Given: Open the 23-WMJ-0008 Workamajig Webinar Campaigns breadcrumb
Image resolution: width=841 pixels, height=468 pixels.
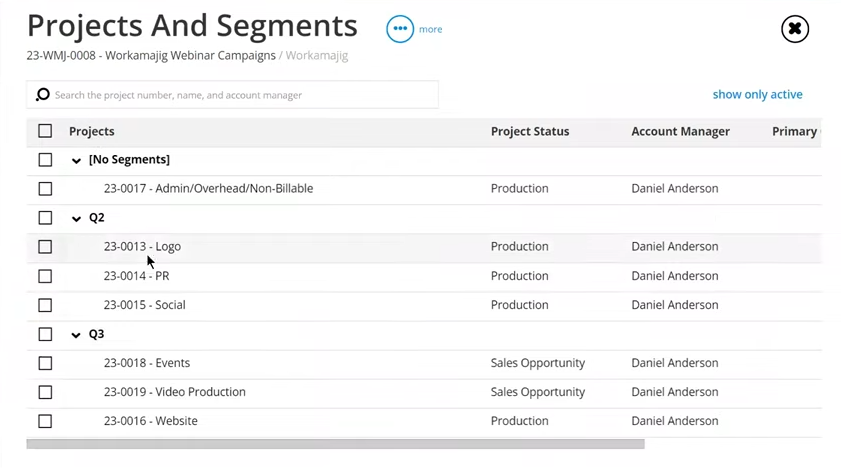Looking at the screenshot, I should [x=151, y=55].
